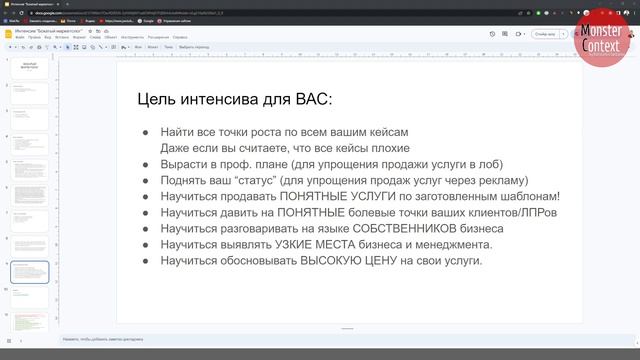Star the presentation with the star icon
Image resolution: width=640 pixels, height=360 pixels.
click(x=90, y=31)
